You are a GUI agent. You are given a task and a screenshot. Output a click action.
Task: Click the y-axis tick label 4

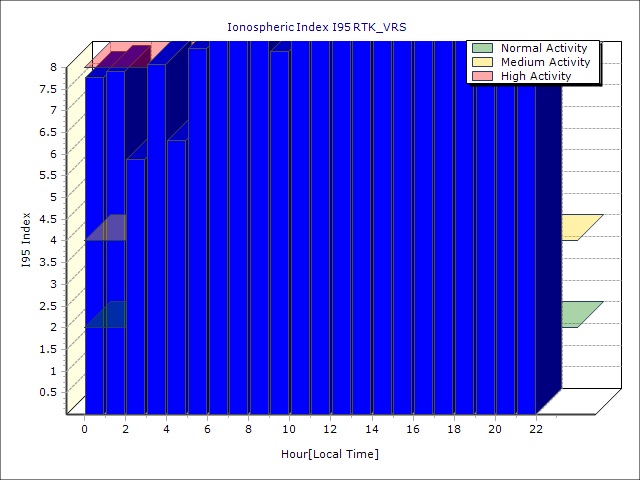point(54,240)
